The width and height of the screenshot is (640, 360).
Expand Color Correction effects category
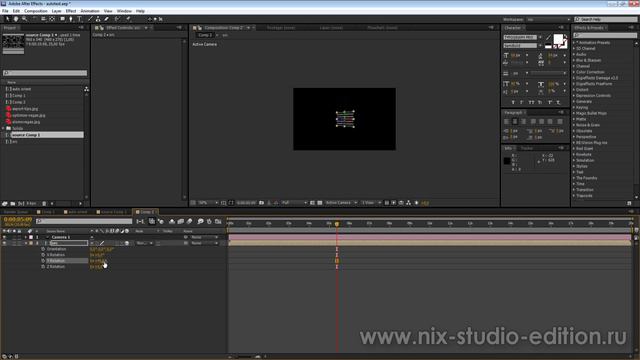coord(574,72)
